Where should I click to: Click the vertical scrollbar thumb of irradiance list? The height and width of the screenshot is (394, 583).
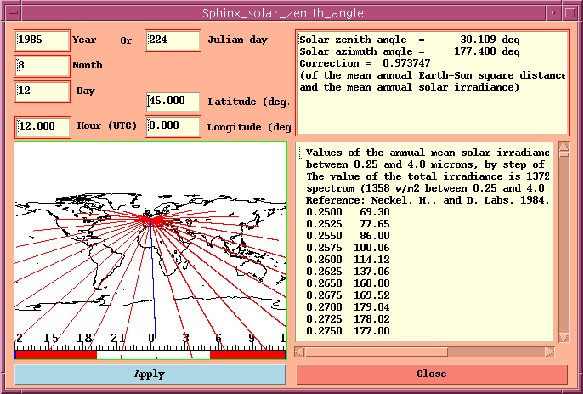tap(564, 154)
